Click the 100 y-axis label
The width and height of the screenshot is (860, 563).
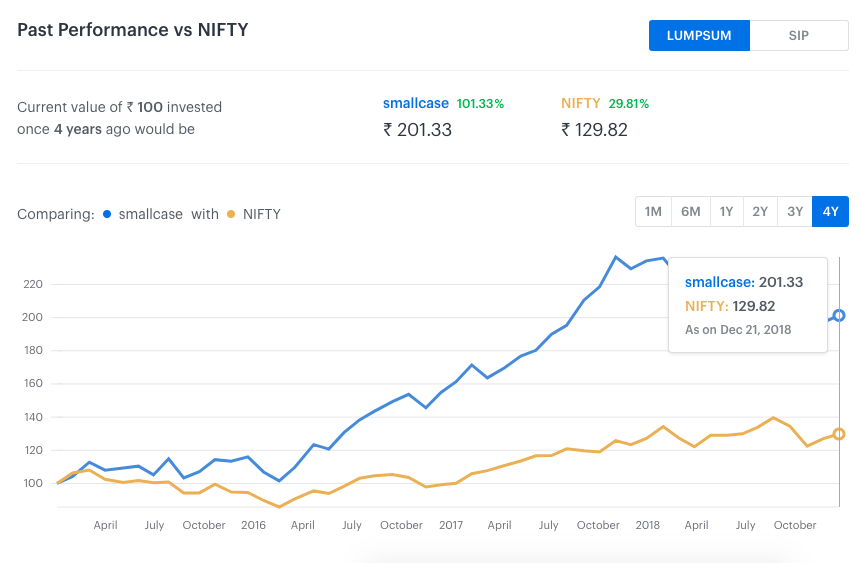click(x=33, y=483)
